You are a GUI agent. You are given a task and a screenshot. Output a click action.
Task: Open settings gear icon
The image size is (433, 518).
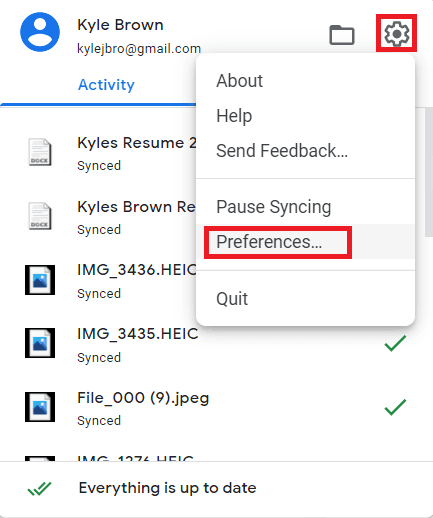[x=396, y=33]
